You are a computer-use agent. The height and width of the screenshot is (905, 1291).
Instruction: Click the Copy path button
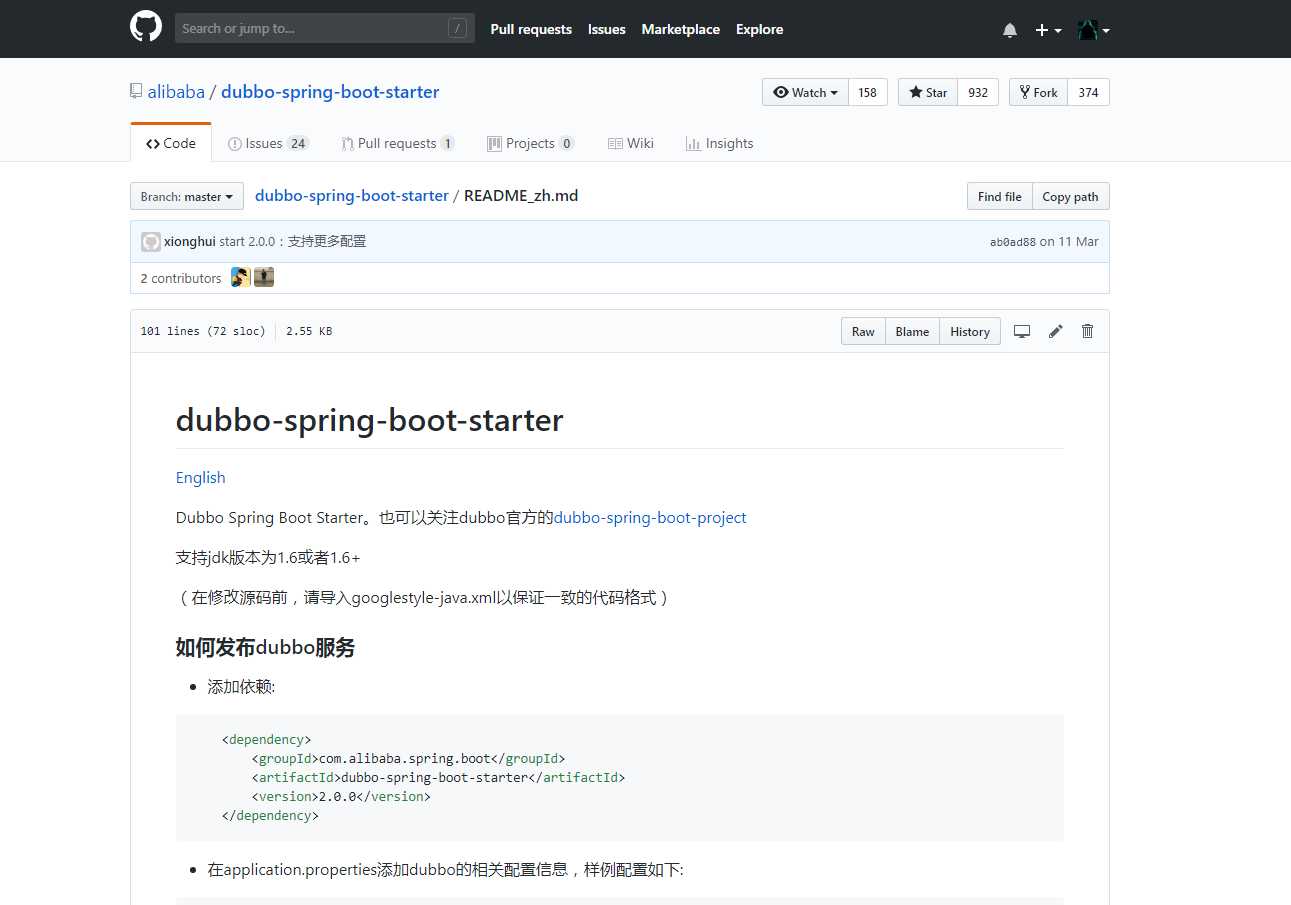1070,196
